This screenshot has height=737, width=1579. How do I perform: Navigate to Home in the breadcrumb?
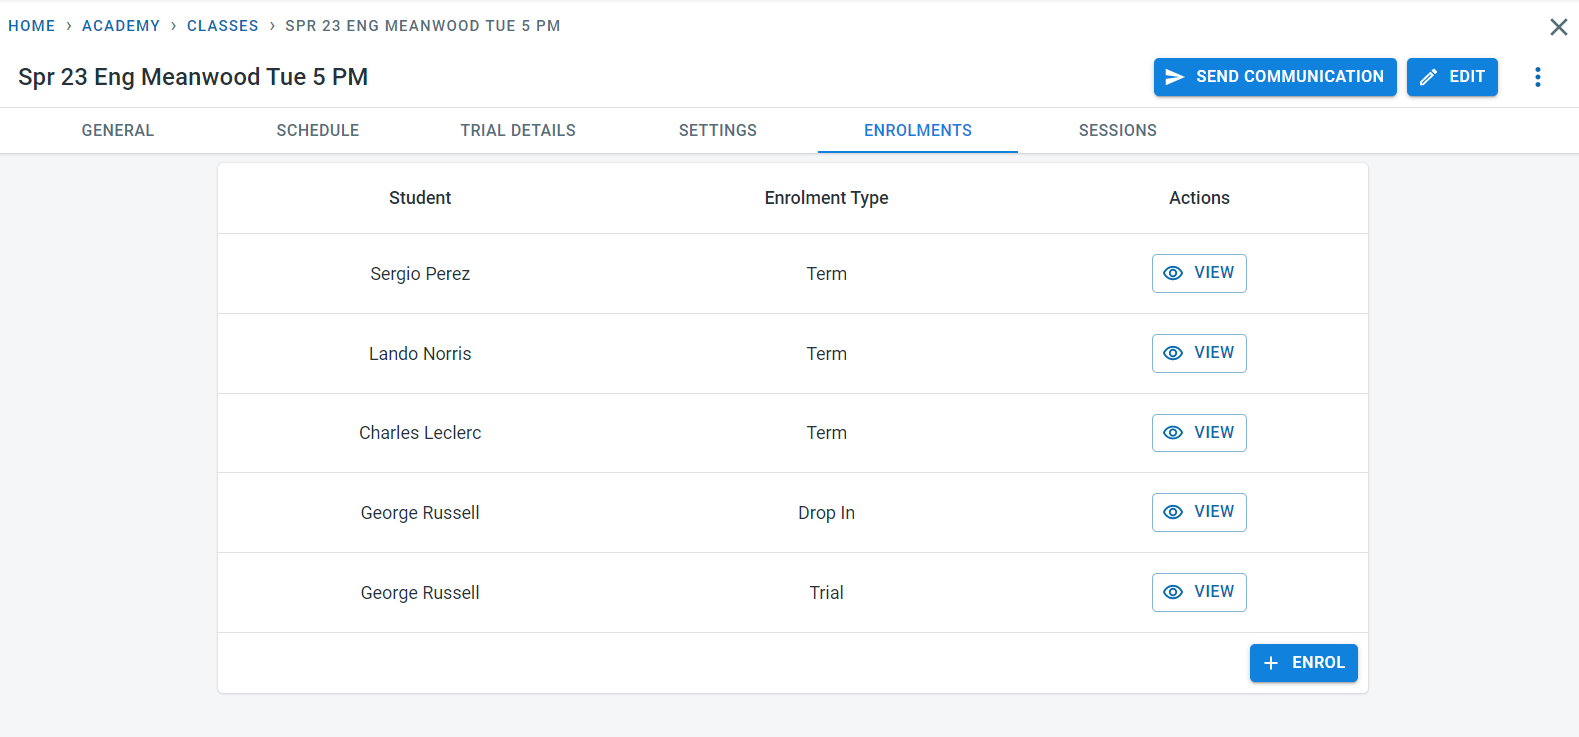tap(32, 26)
